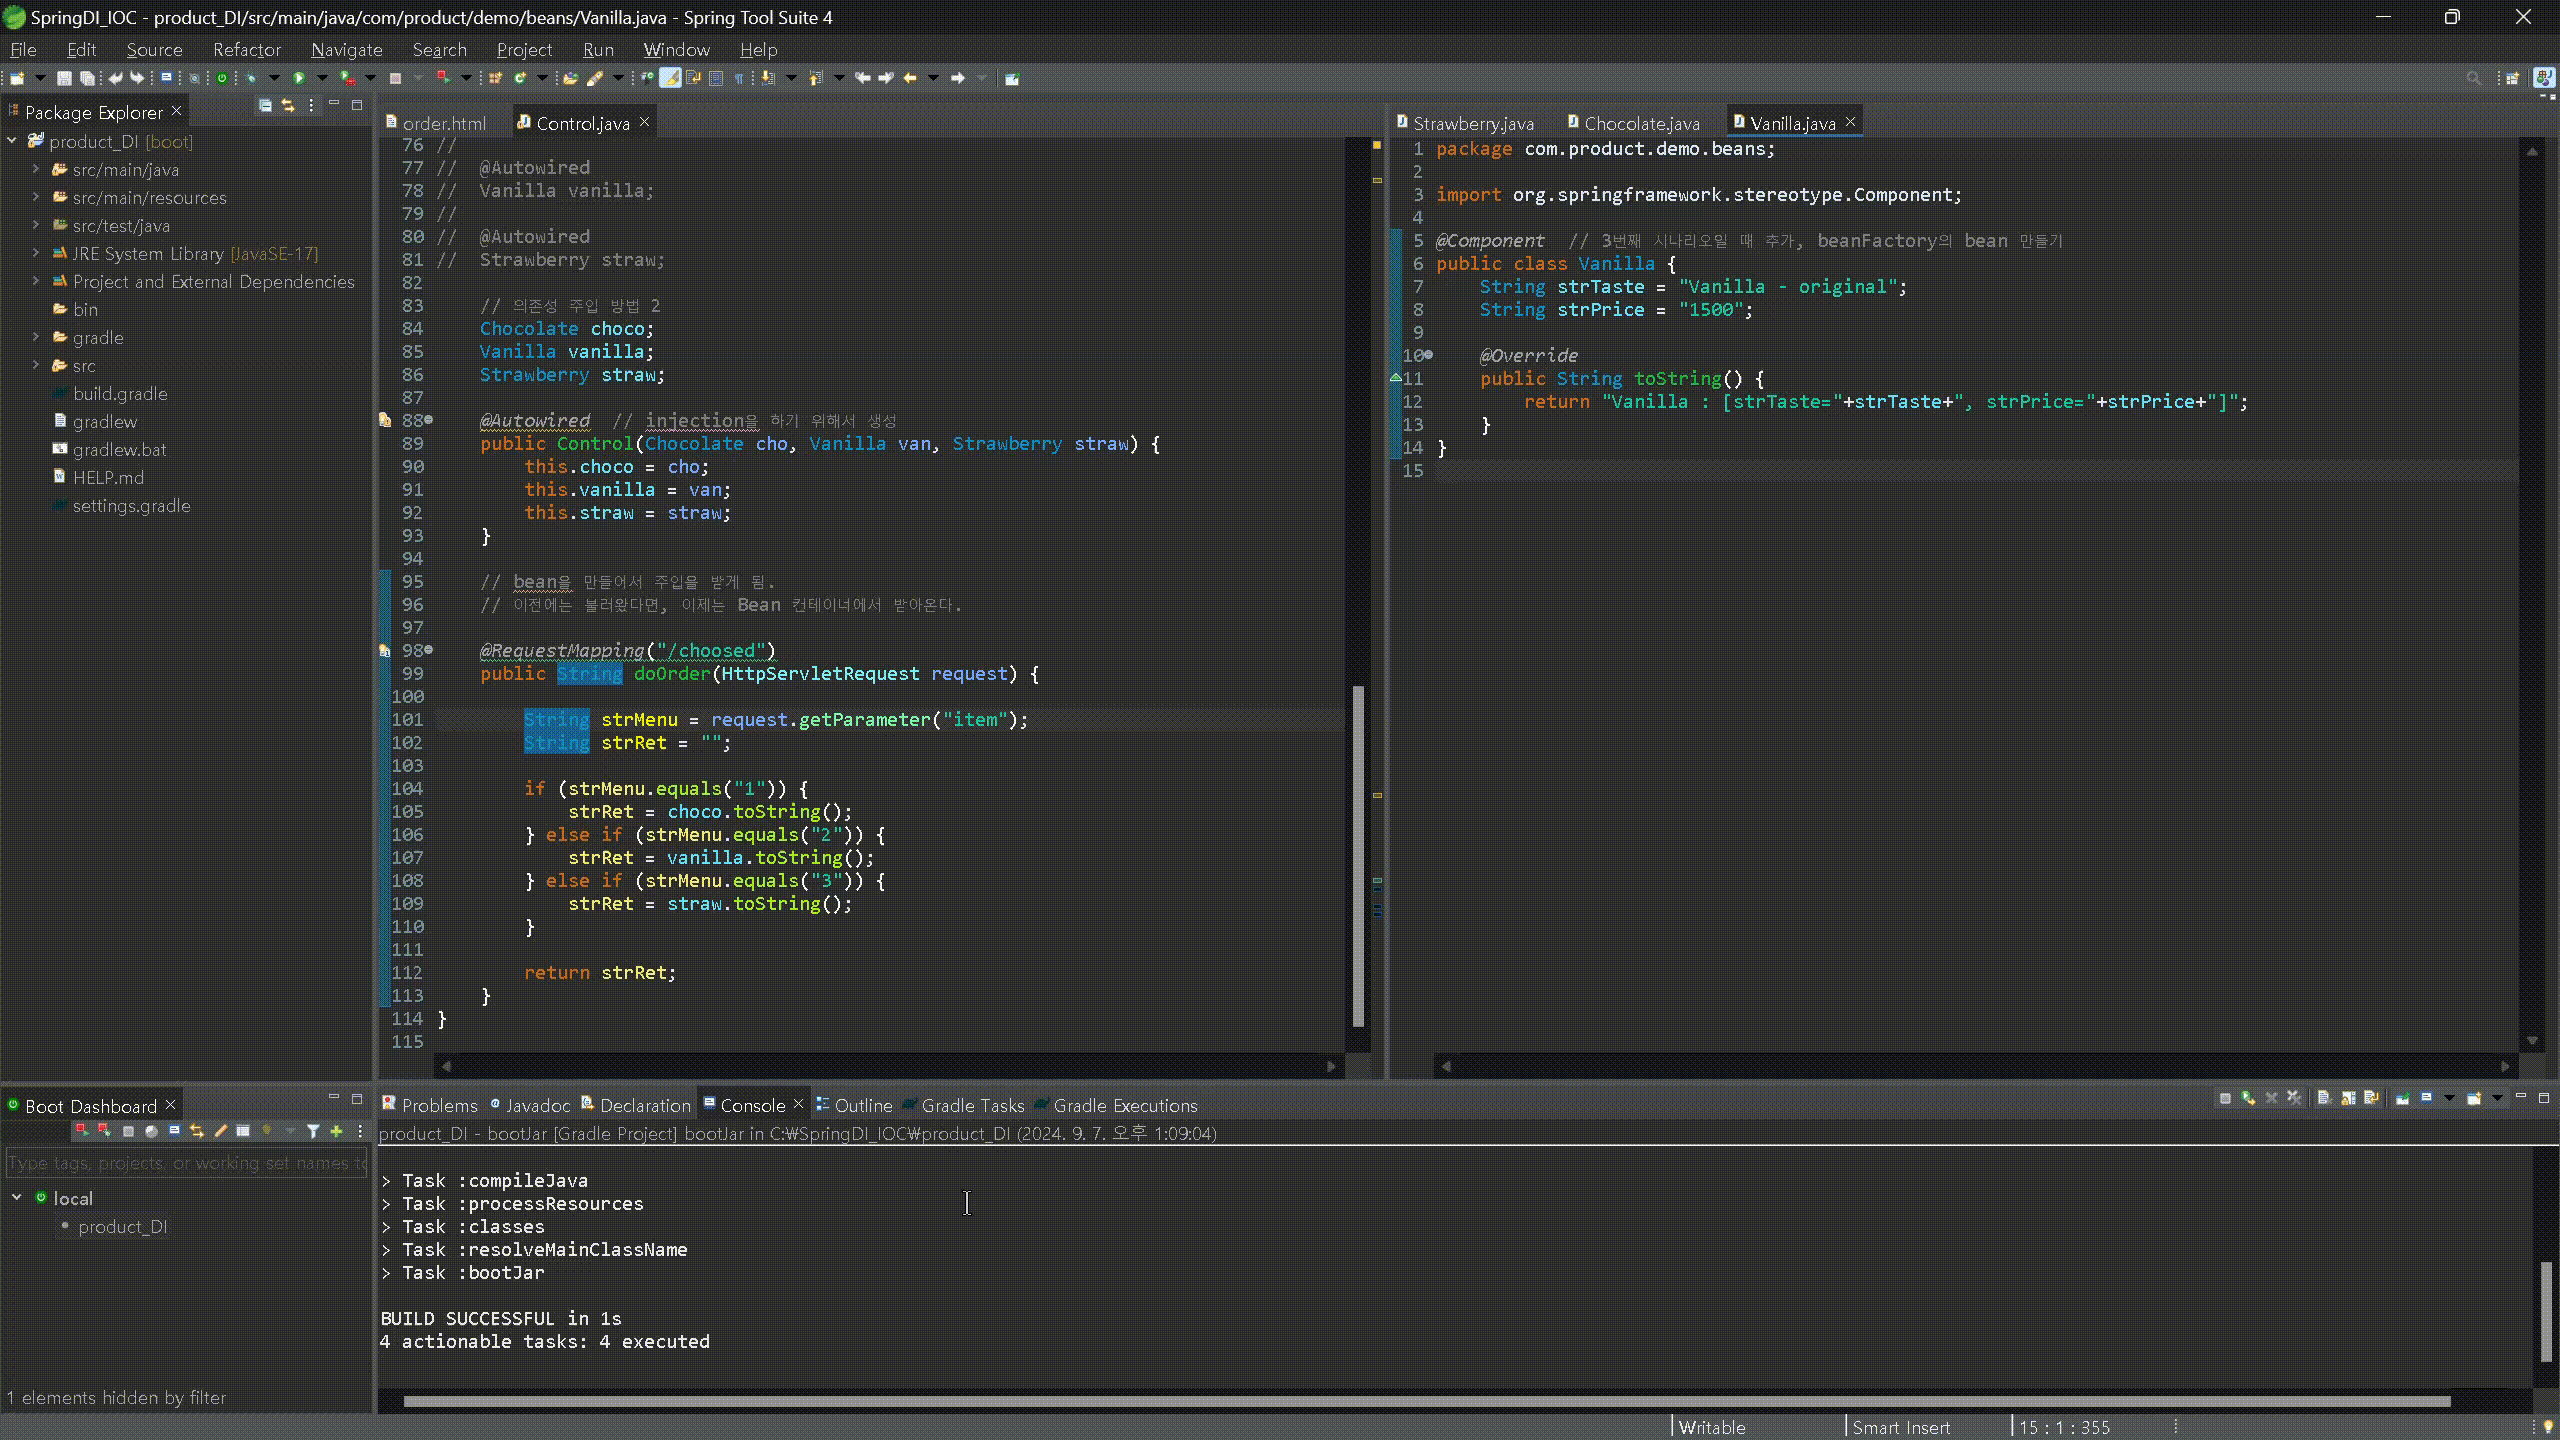Collapse all in Package Explorer
The image size is (2560, 1440).
(x=265, y=105)
